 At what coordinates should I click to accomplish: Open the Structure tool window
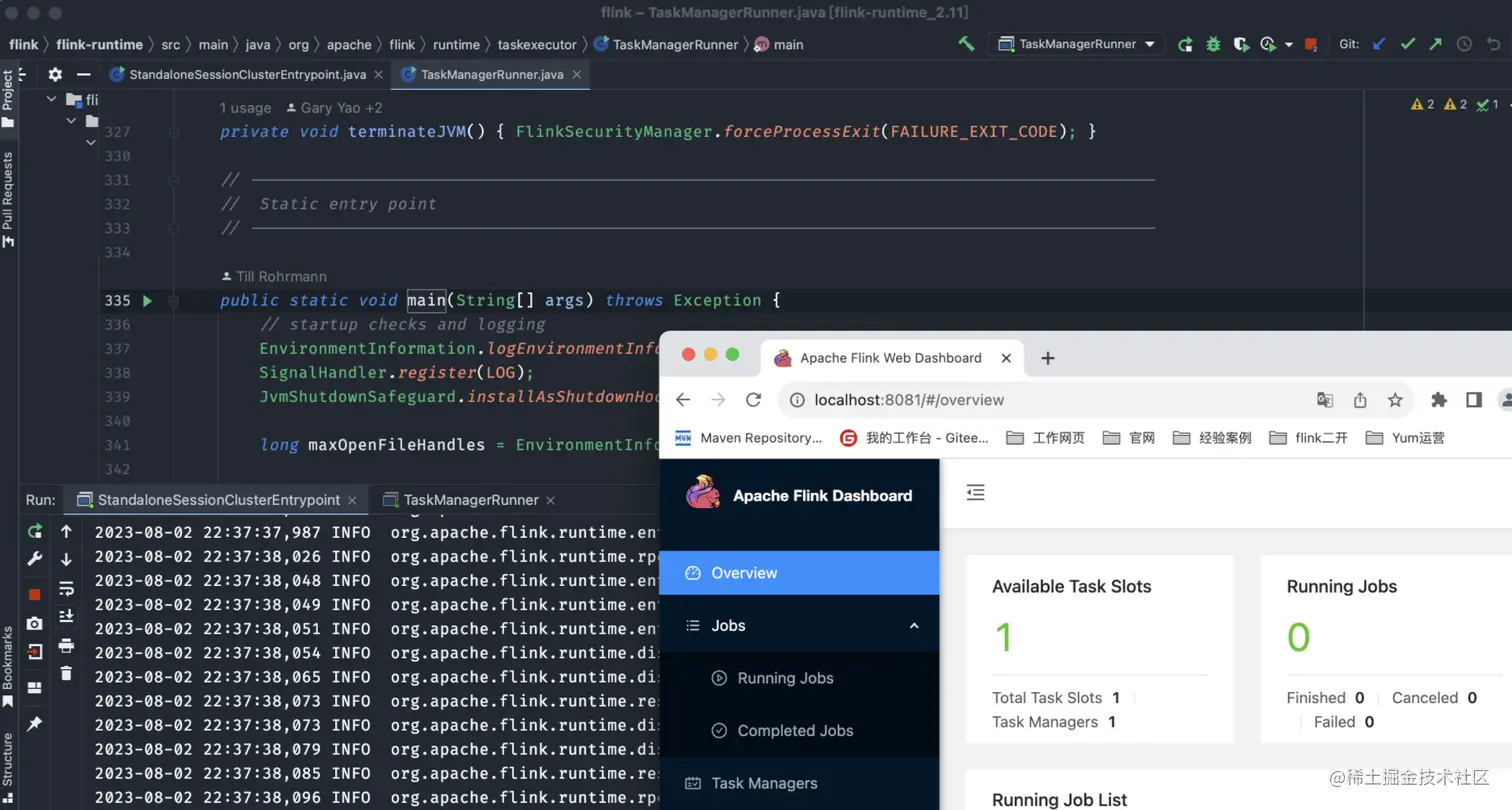[8, 767]
